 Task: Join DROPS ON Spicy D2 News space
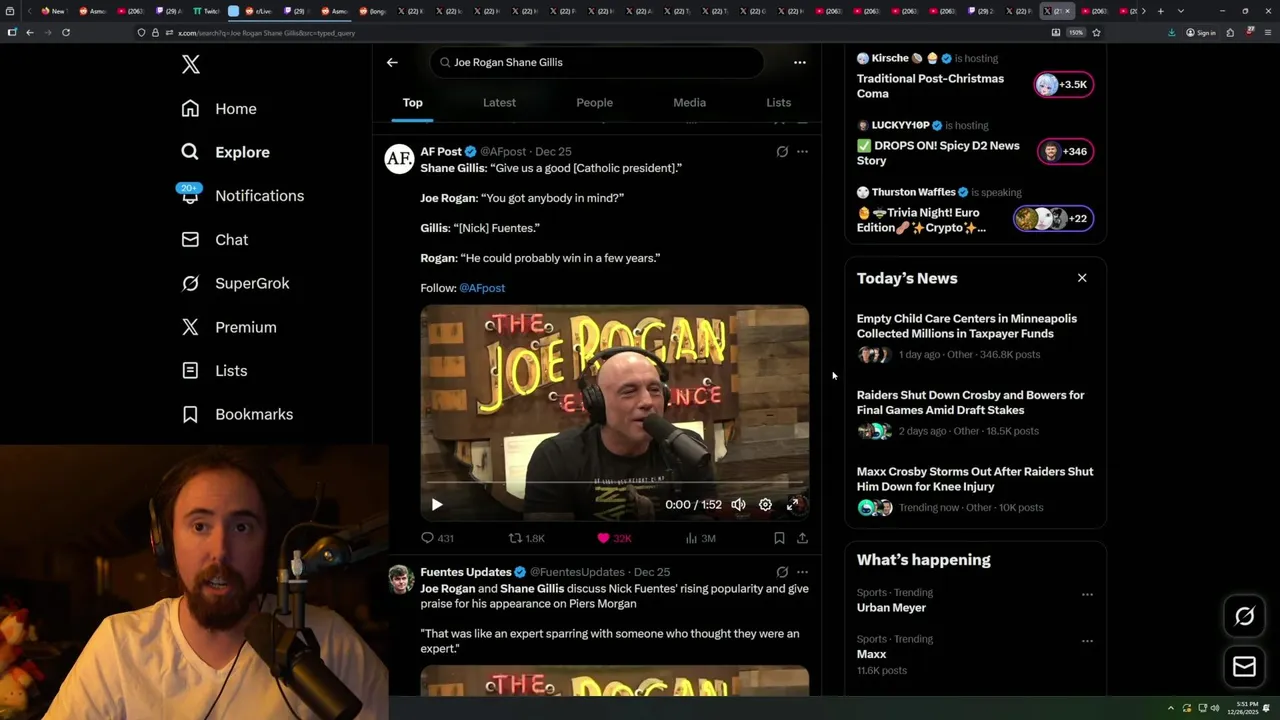click(938, 153)
